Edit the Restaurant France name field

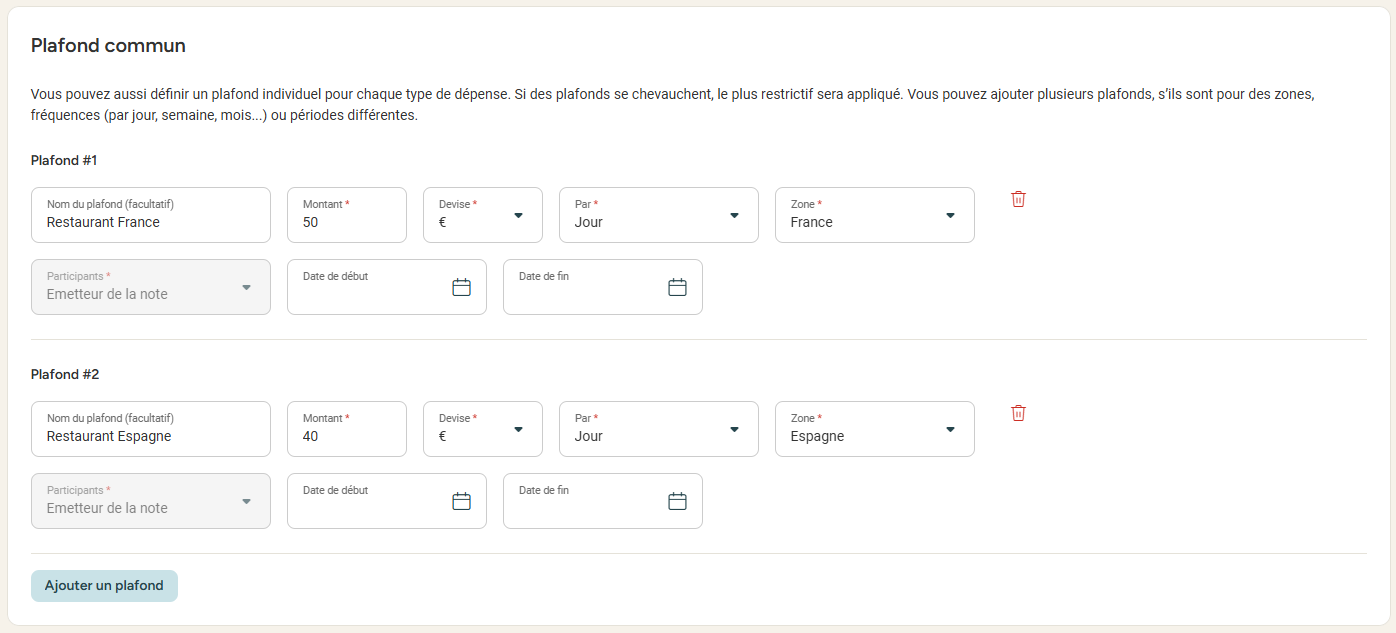point(151,215)
